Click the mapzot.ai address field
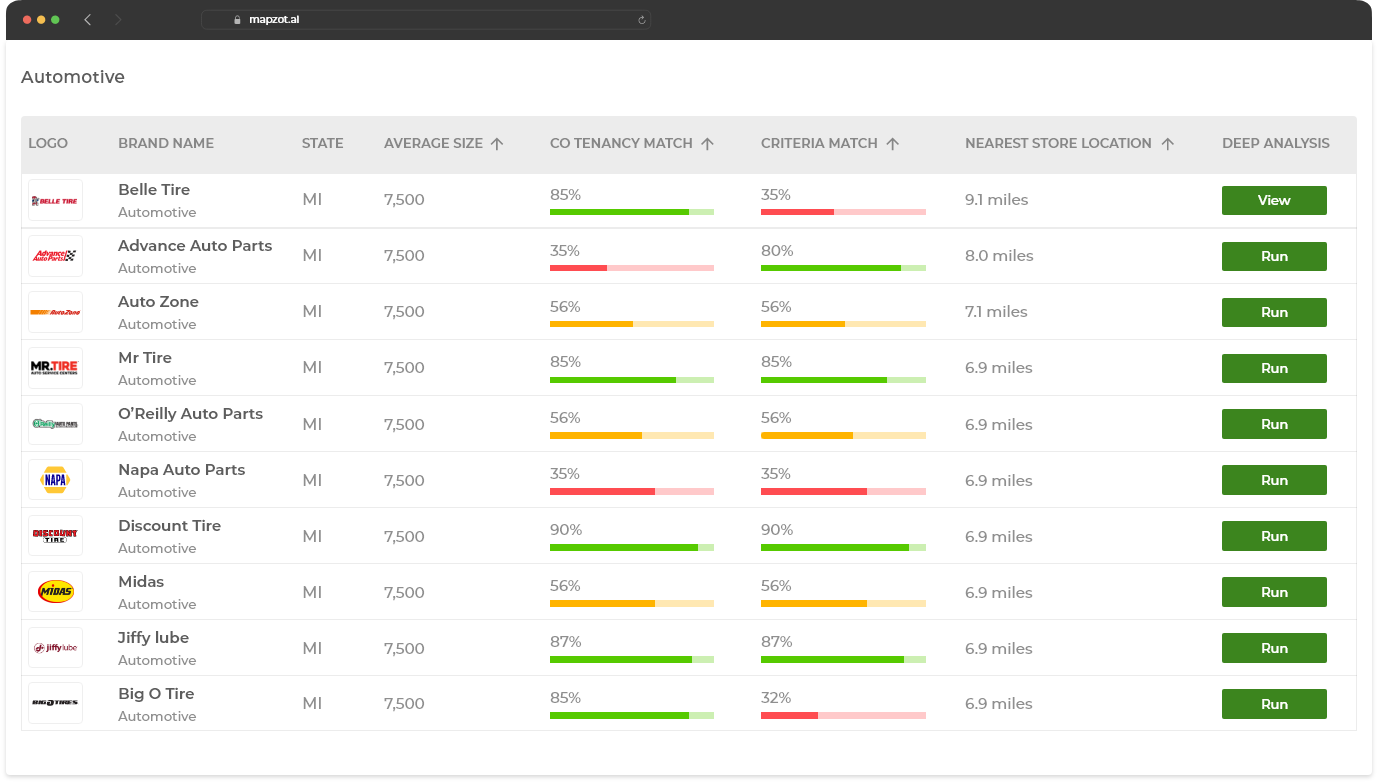The height and width of the screenshot is (783, 1378). click(426, 19)
